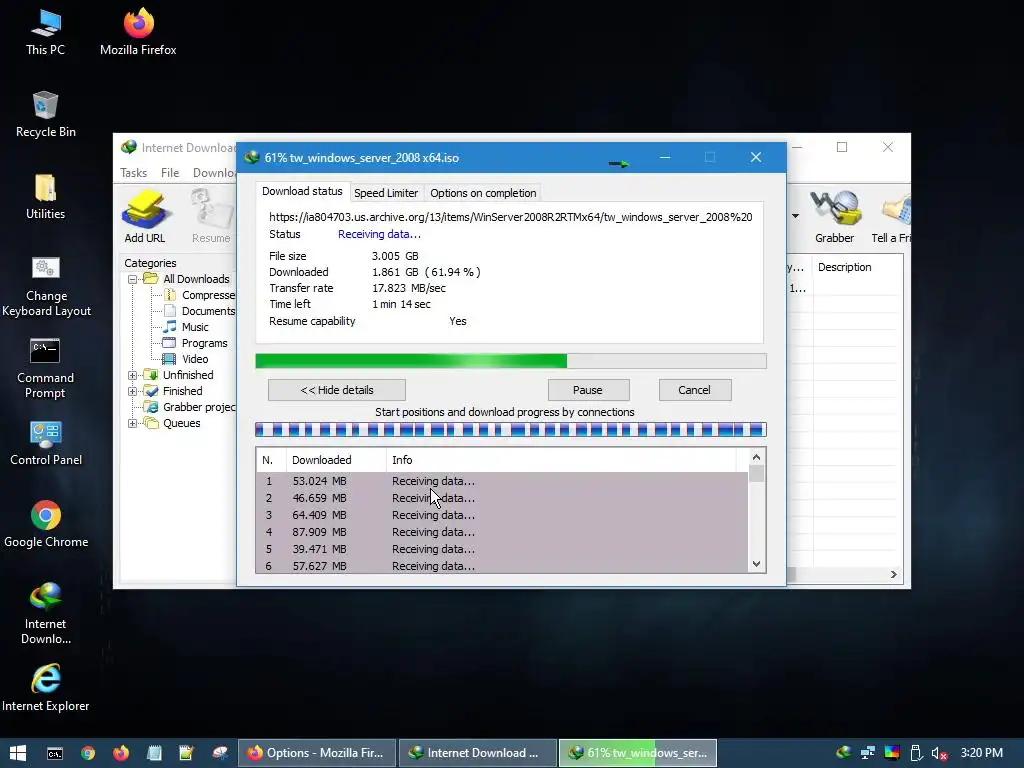
Task: Click the 61% tw_windows_server taskbar button
Action: [638, 753]
